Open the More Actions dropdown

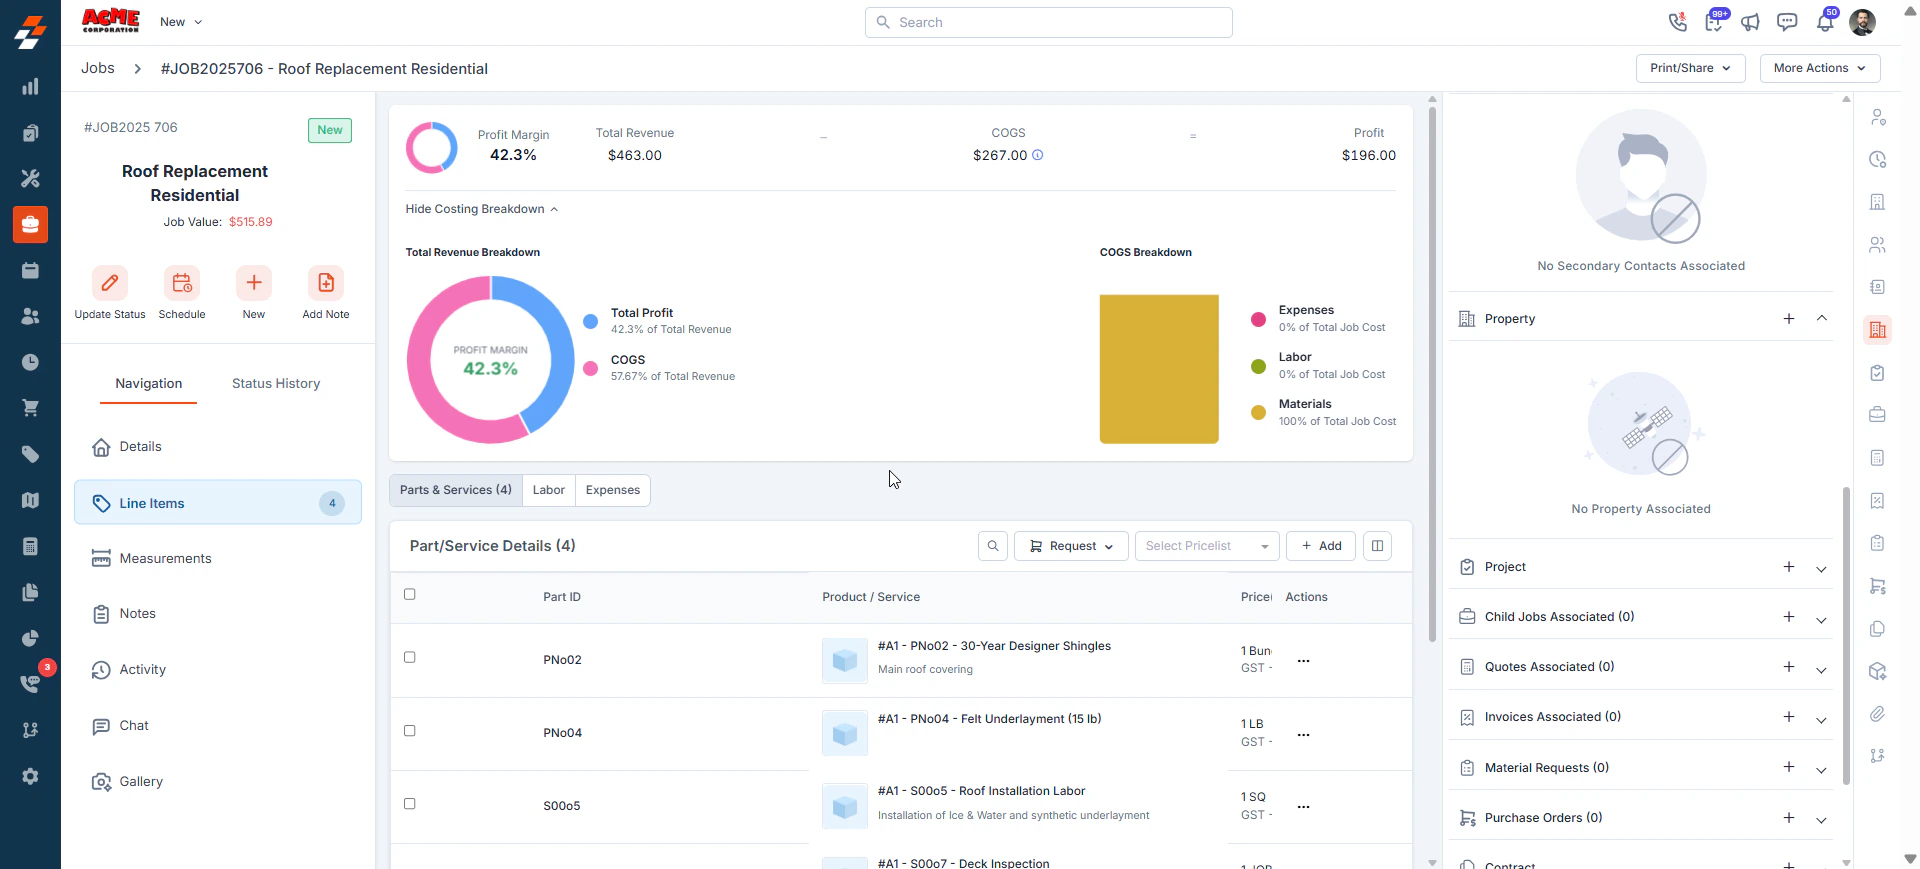[1820, 68]
